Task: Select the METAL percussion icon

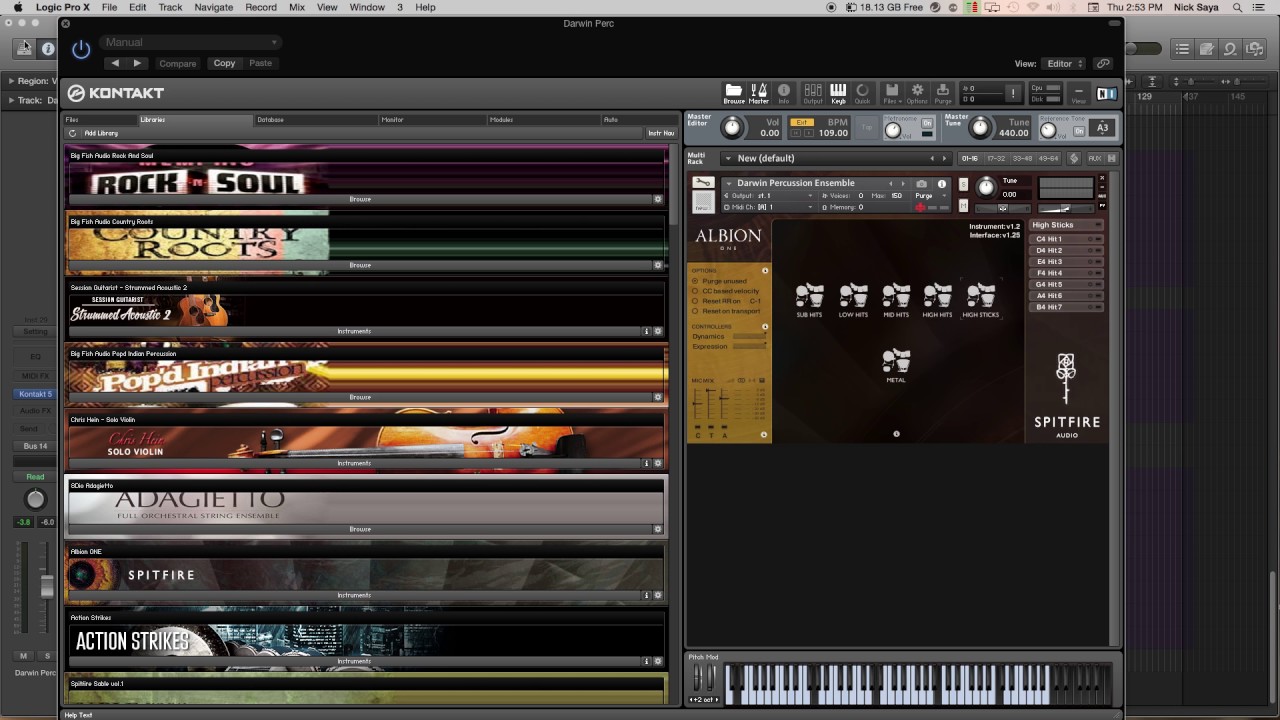Action: (x=896, y=366)
